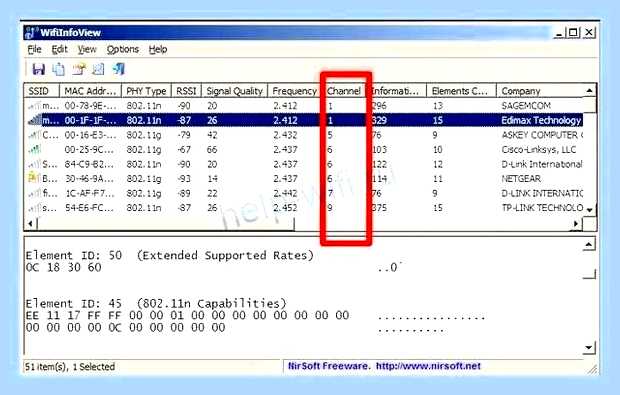Click signal icon of the TP-LINK row
Image resolution: width=620 pixels, height=395 pixels.
[x=34, y=208]
